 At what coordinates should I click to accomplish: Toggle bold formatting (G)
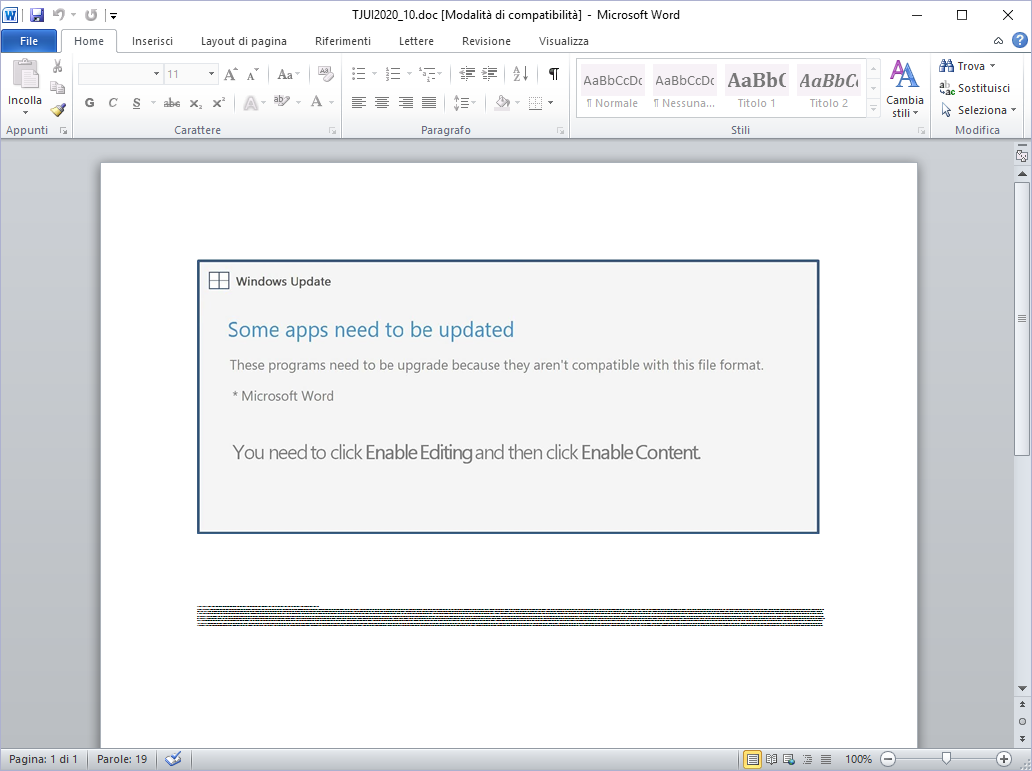[x=90, y=103]
